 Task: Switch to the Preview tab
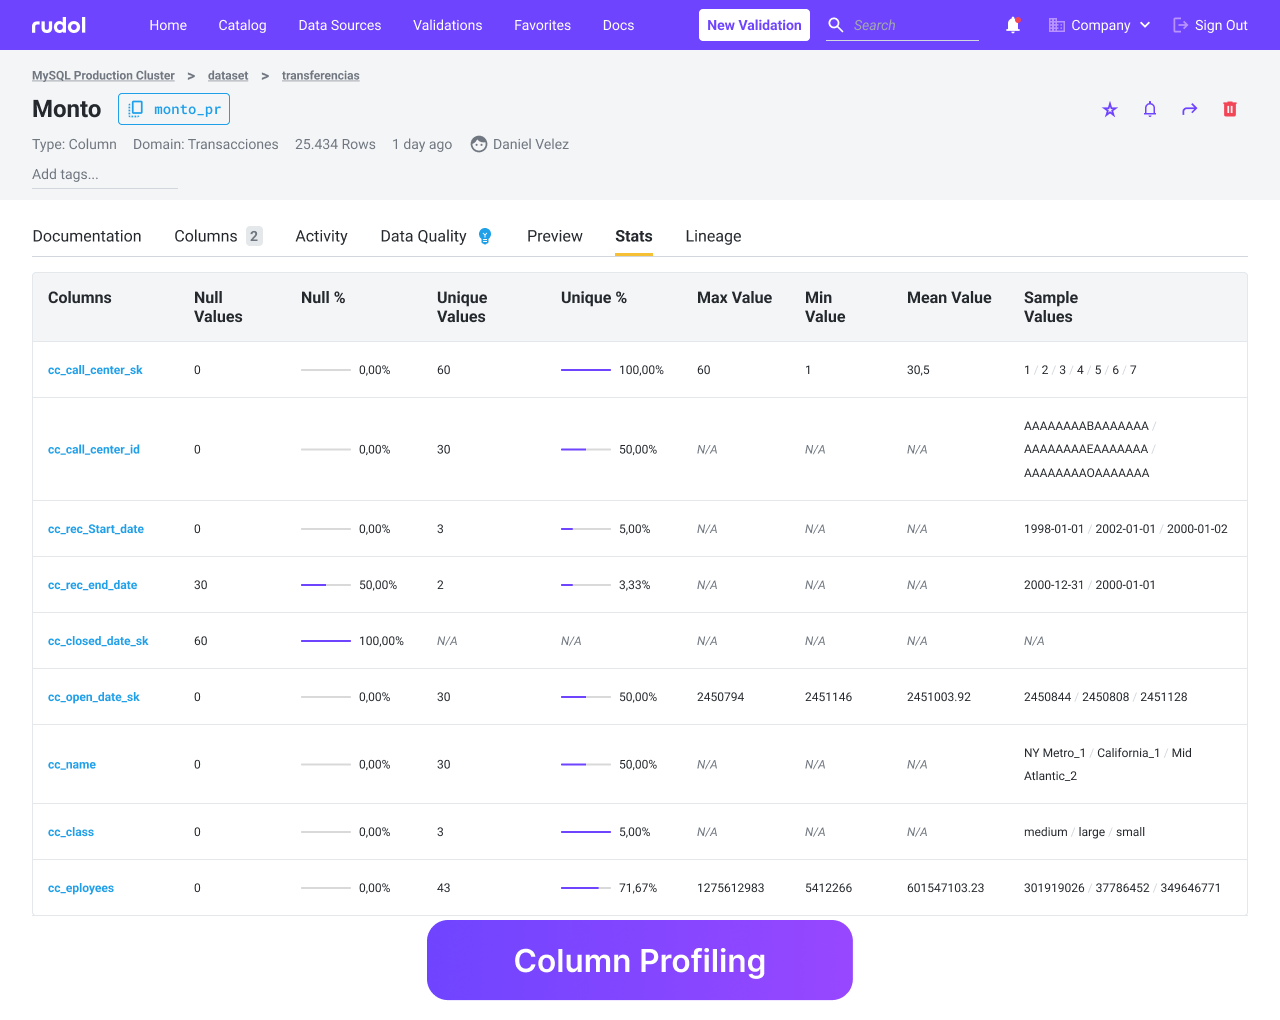point(554,236)
